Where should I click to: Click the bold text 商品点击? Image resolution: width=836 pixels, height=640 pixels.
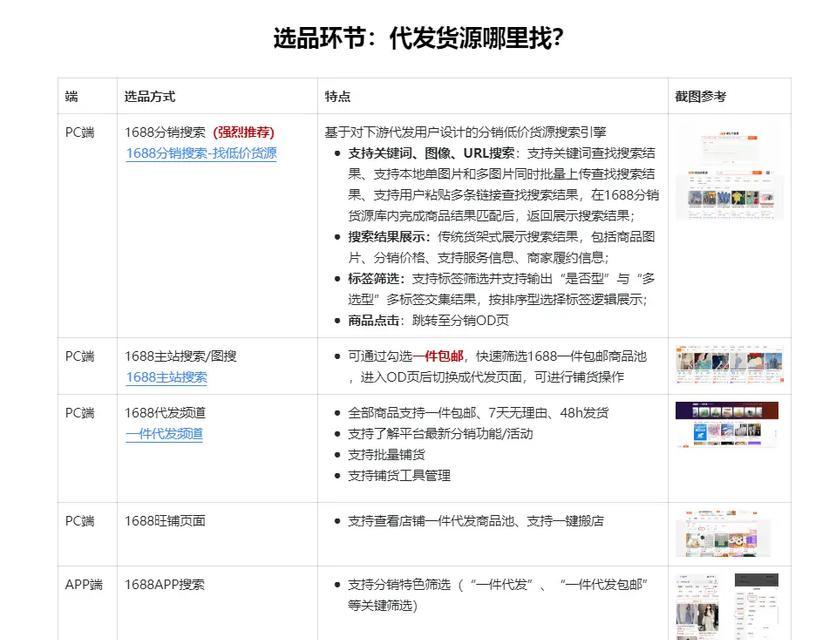pyautogui.click(x=374, y=321)
